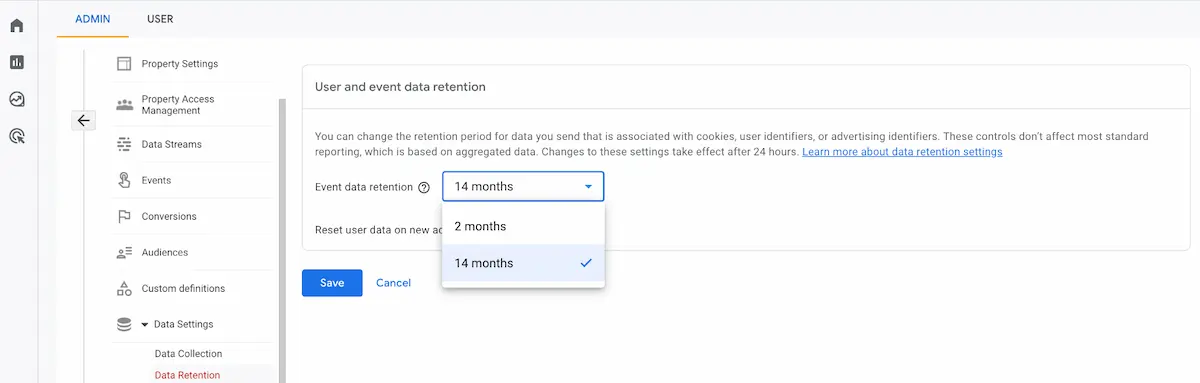Select the 2 months option

coord(523,226)
